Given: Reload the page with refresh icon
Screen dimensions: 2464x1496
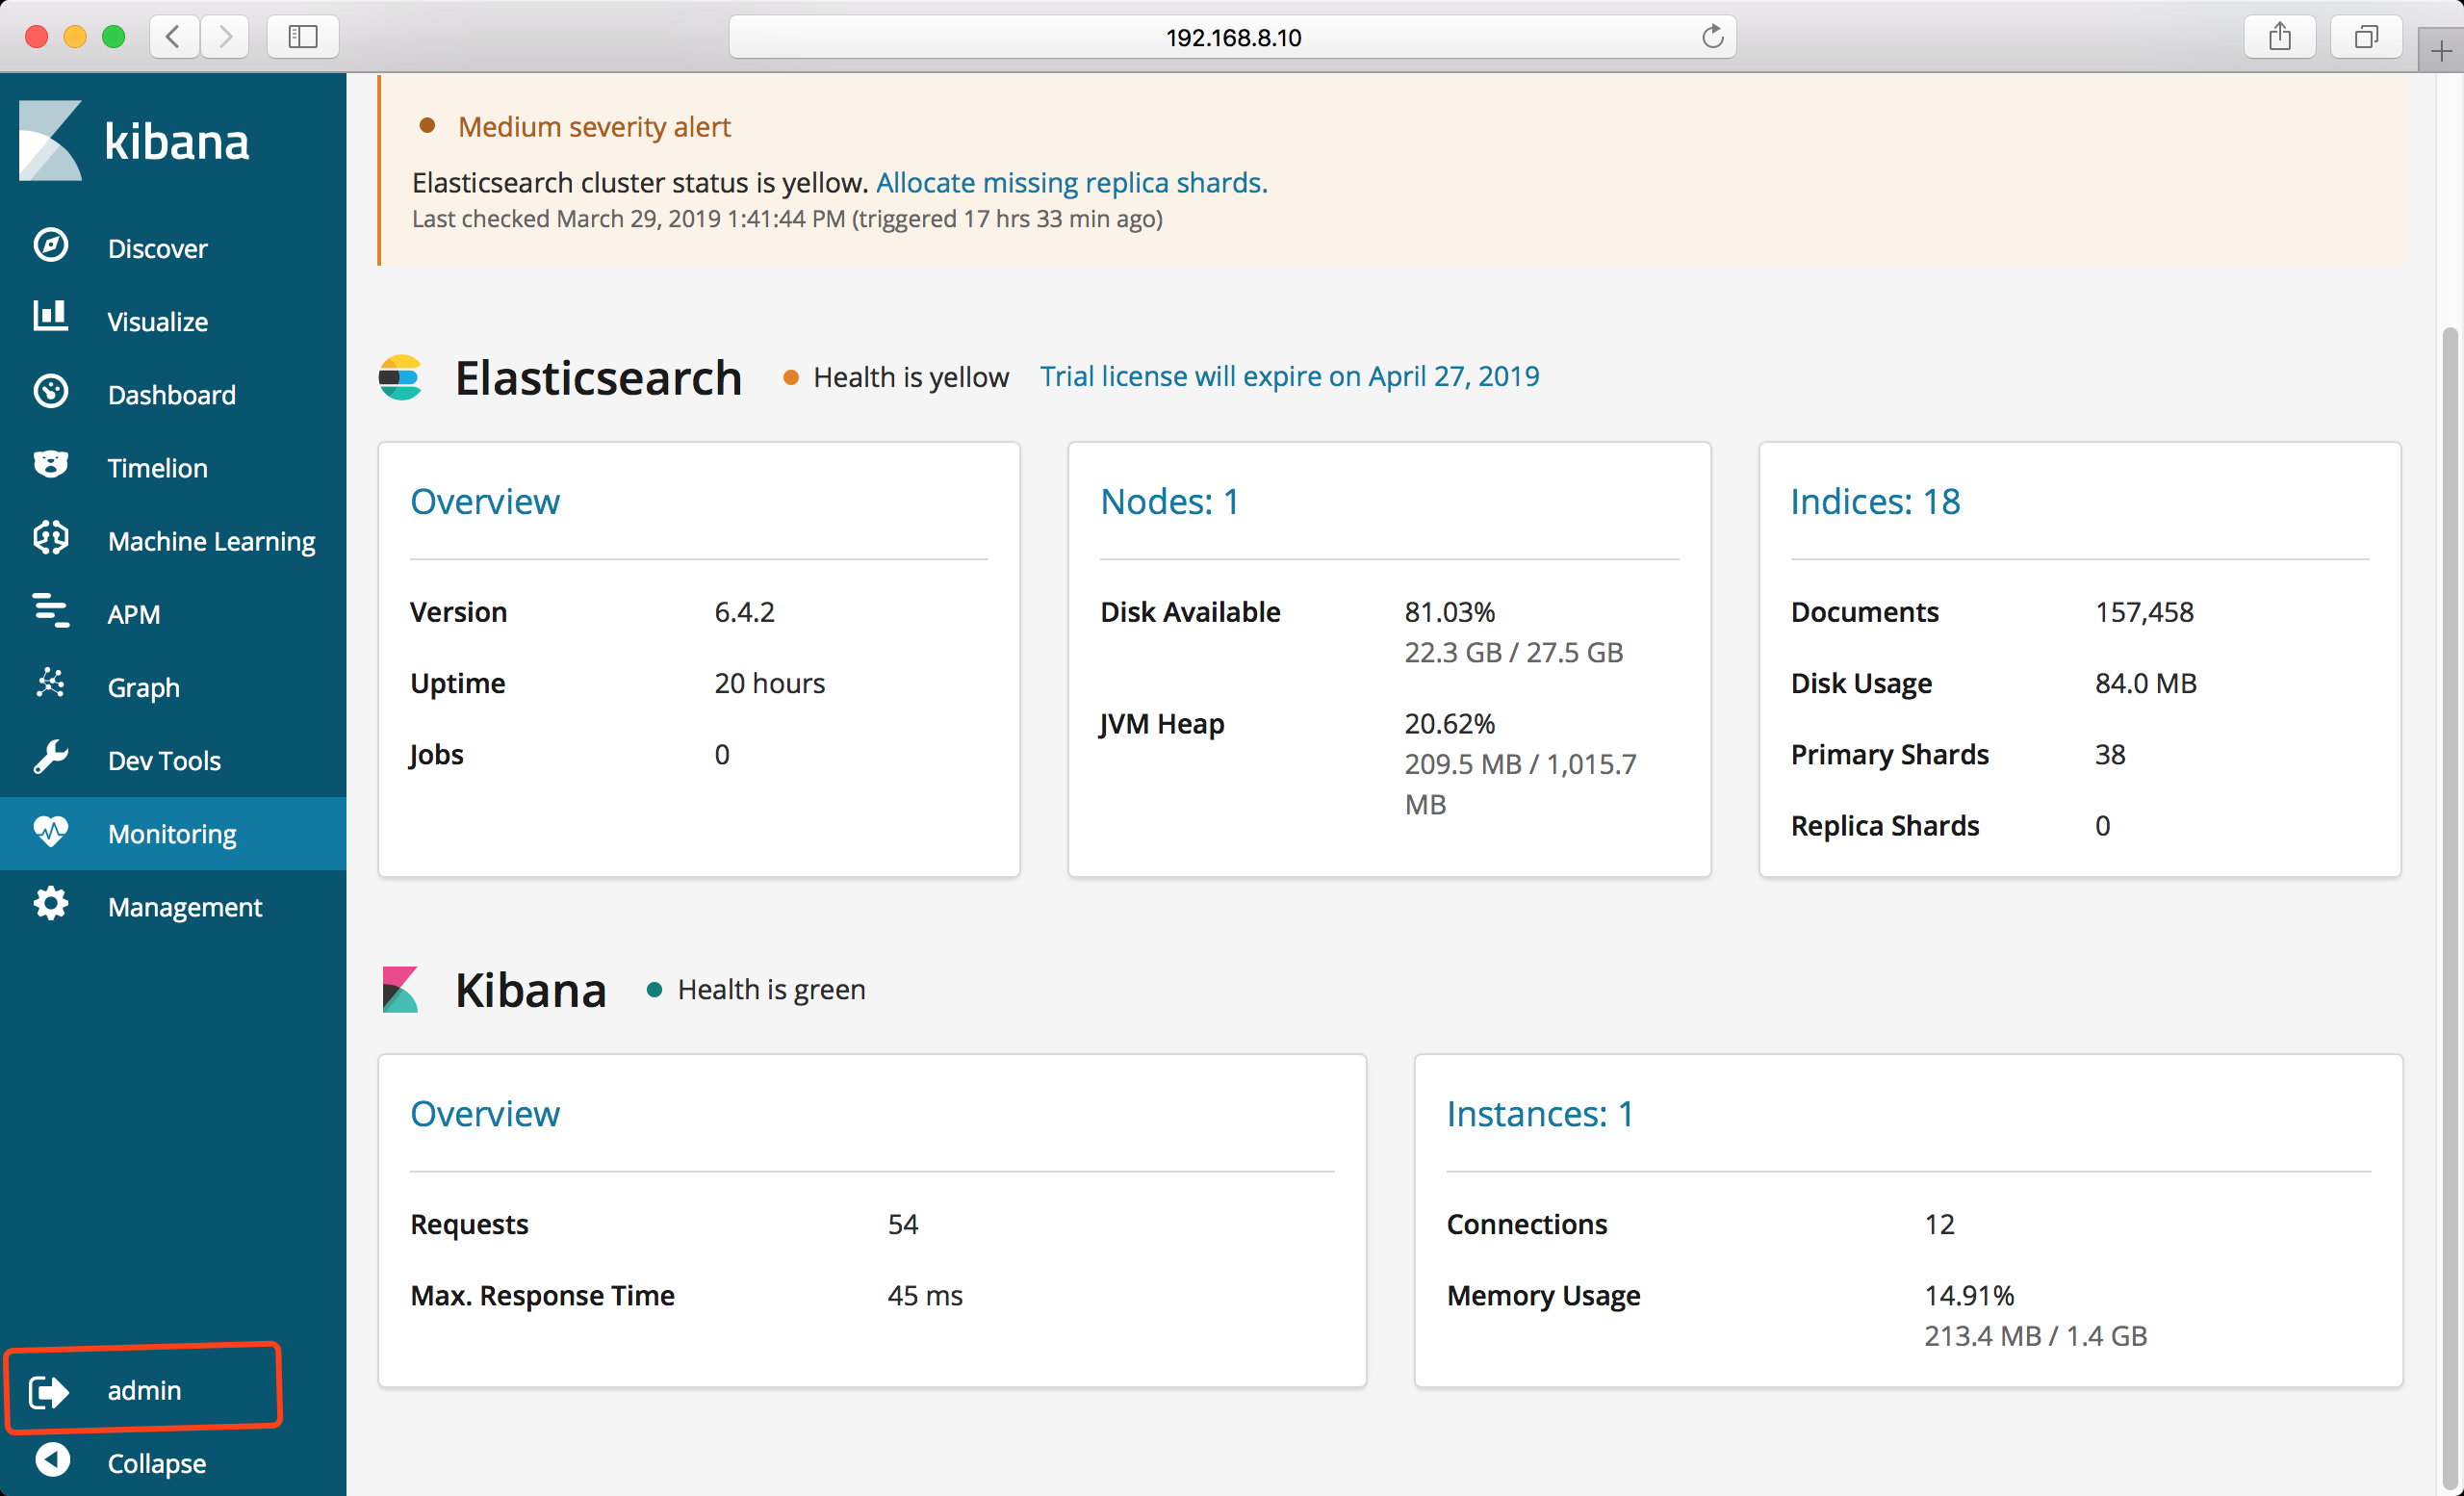Looking at the screenshot, I should click(x=1712, y=38).
